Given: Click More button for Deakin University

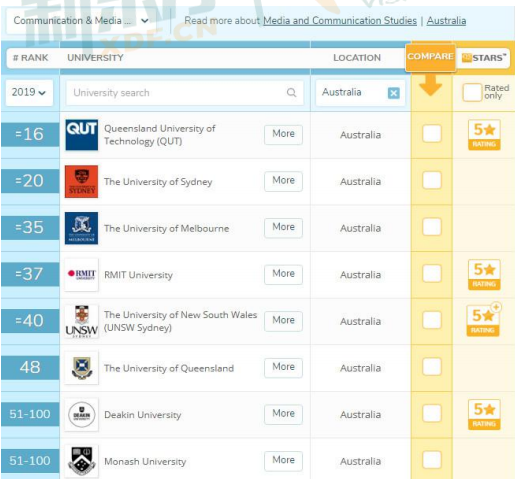Looking at the screenshot, I should (283, 414).
